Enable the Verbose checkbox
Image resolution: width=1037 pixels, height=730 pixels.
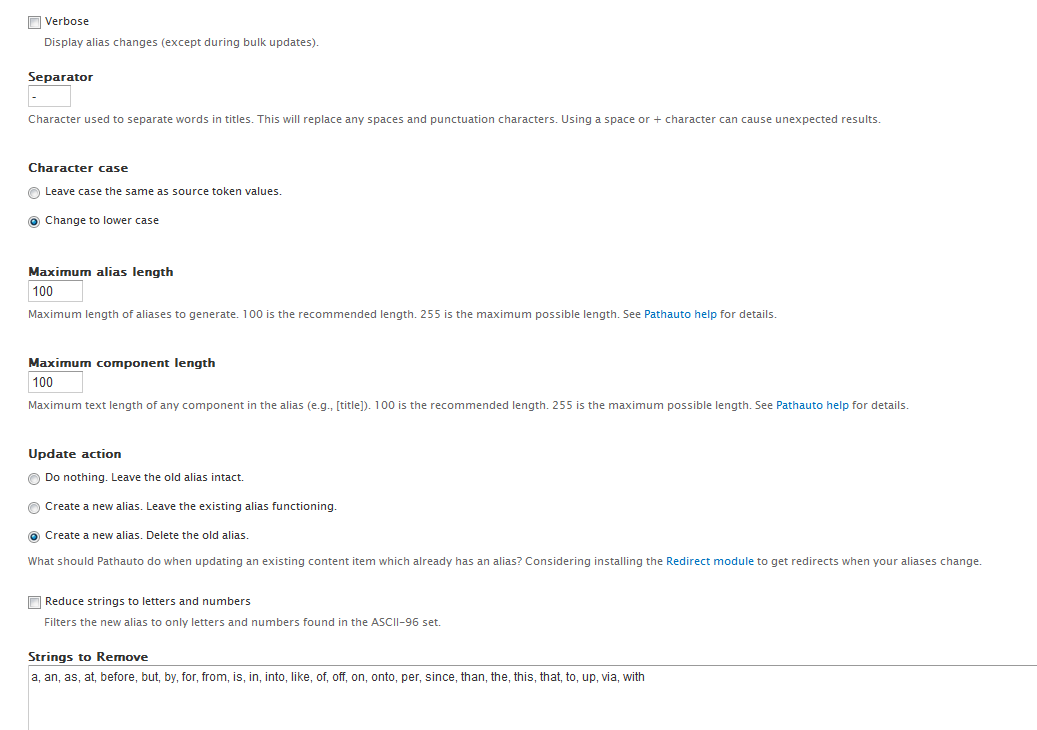pyautogui.click(x=34, y=22)
